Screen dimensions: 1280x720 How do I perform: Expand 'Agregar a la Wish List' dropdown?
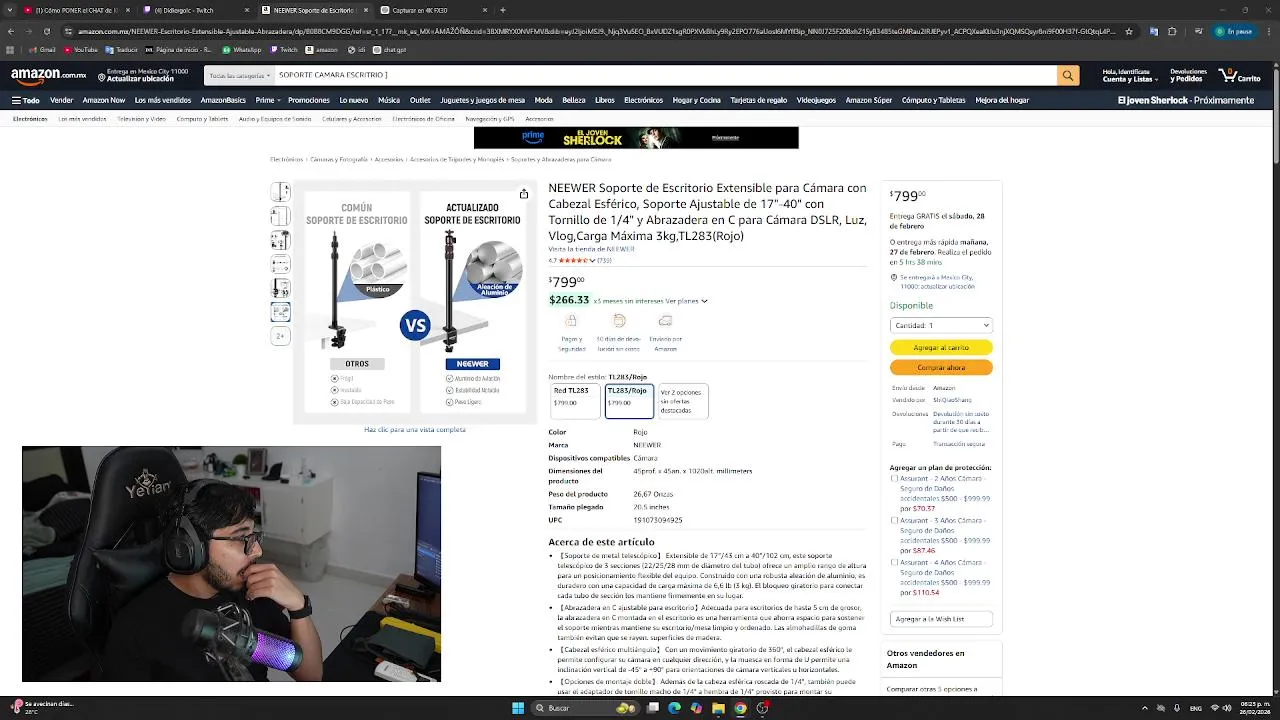941,619
